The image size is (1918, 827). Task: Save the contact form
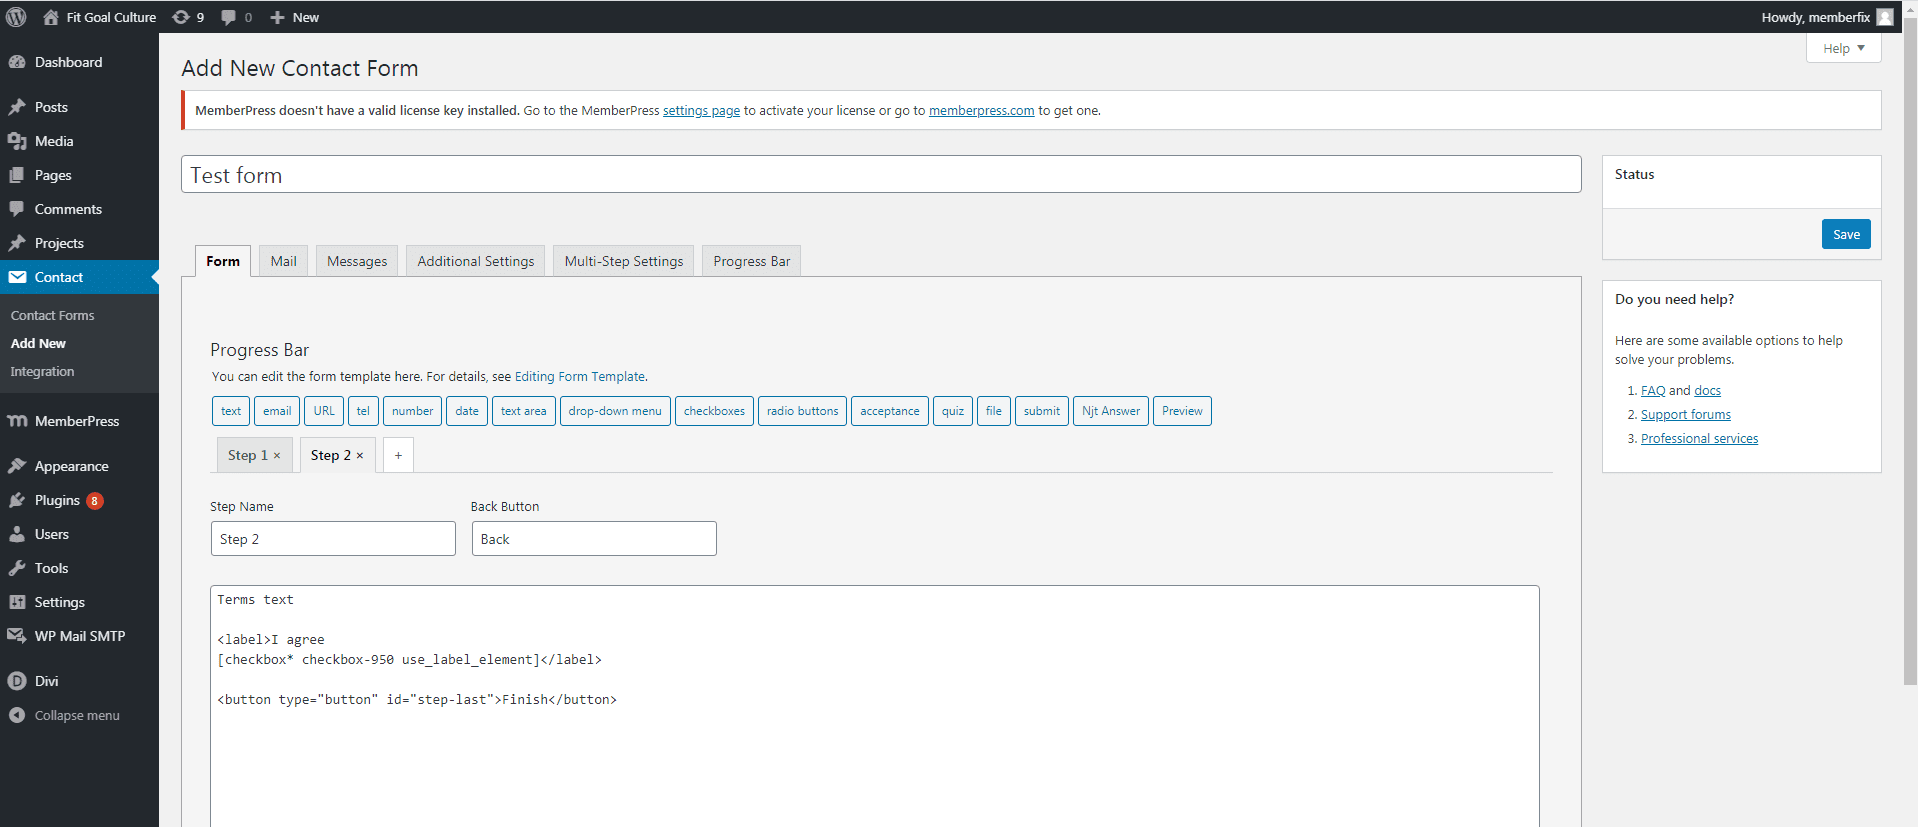tap(1846, 234)
